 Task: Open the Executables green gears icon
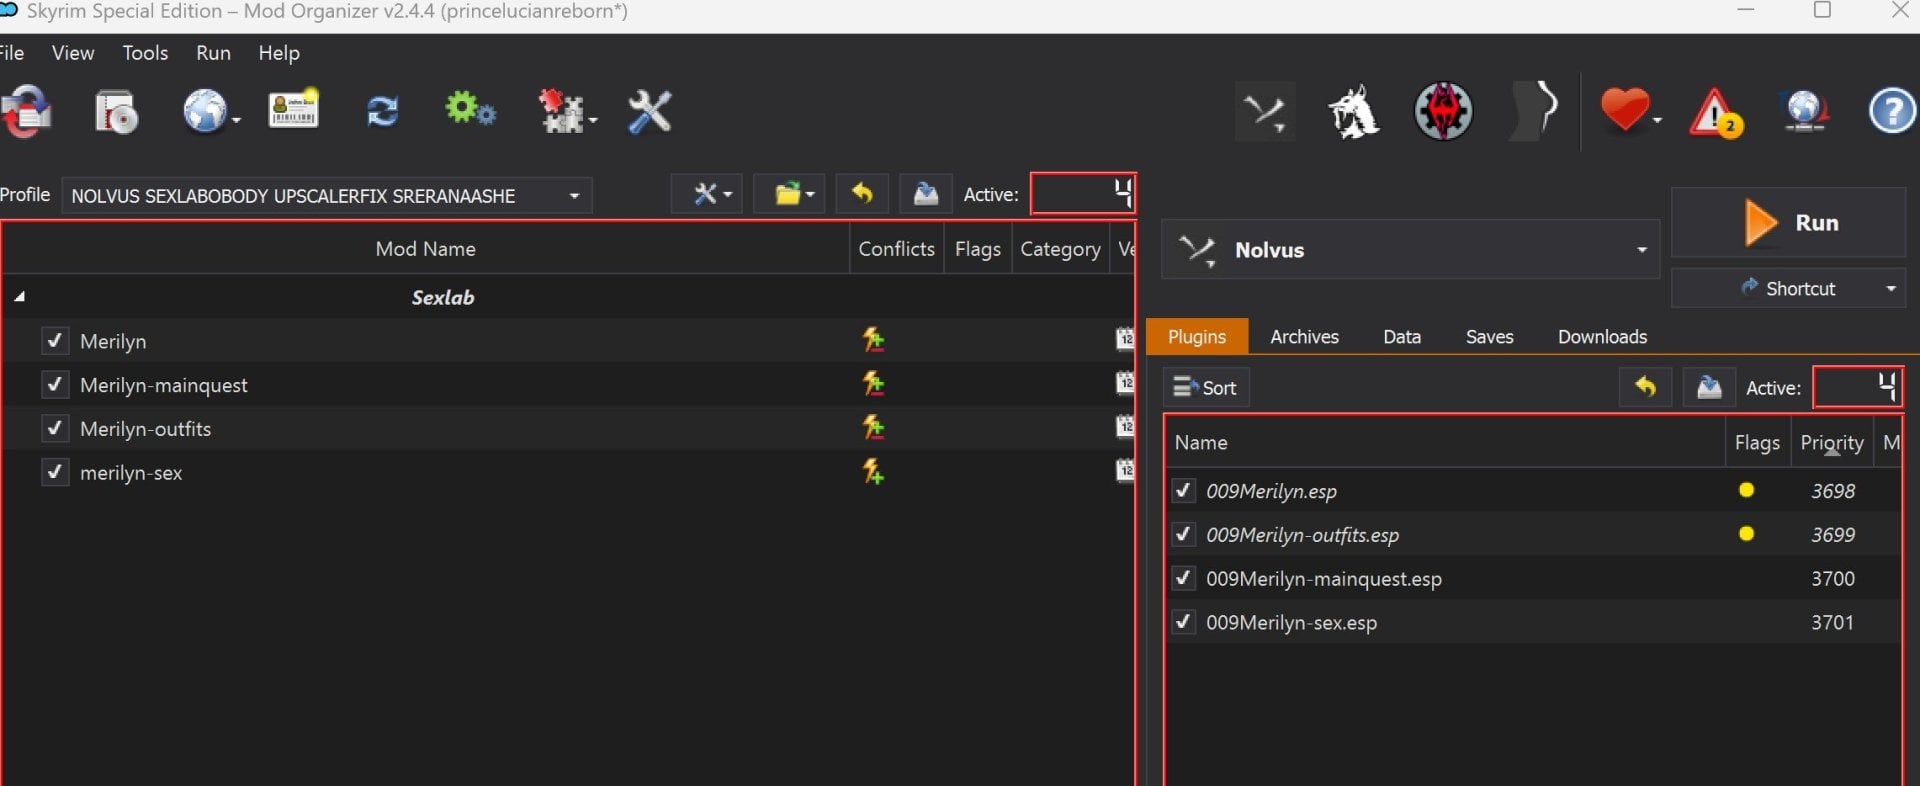470,109
